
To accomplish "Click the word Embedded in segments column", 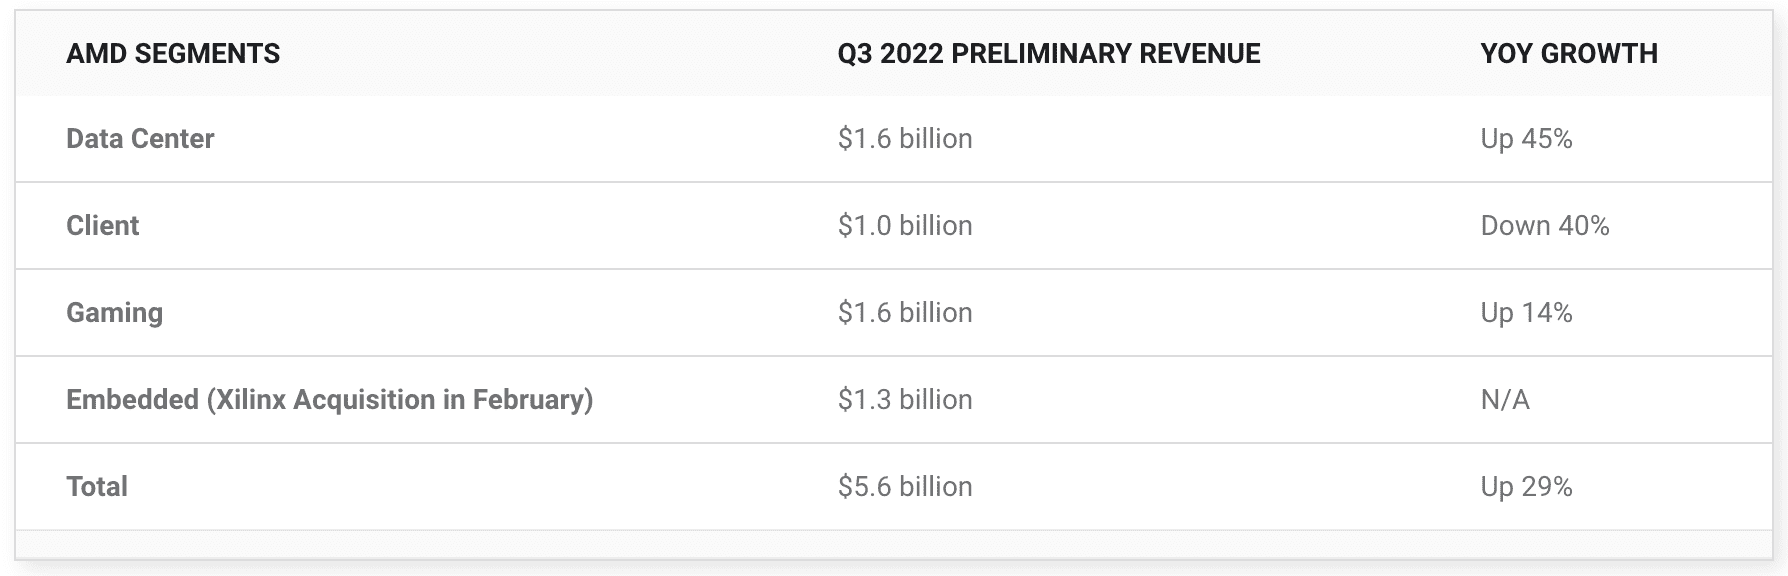I will click(132, 399).
